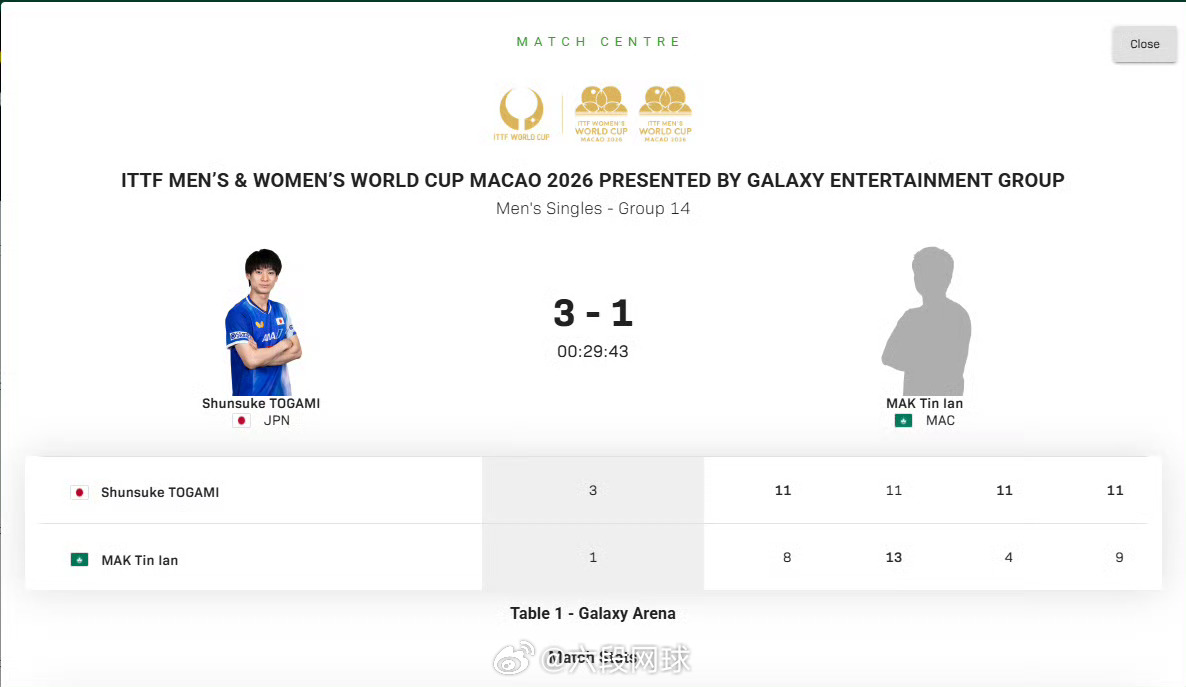
Task: Close the Match Centre dialog
Action: pos(1144,44)
